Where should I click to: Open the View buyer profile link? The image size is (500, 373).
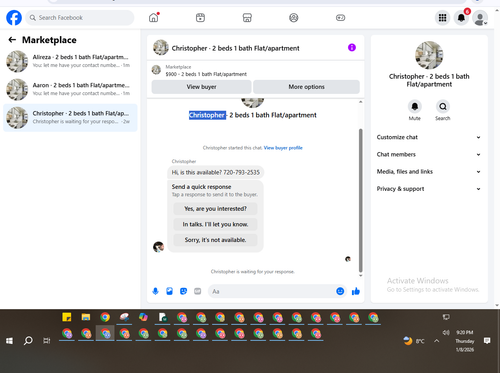click(x=283, y=148)
